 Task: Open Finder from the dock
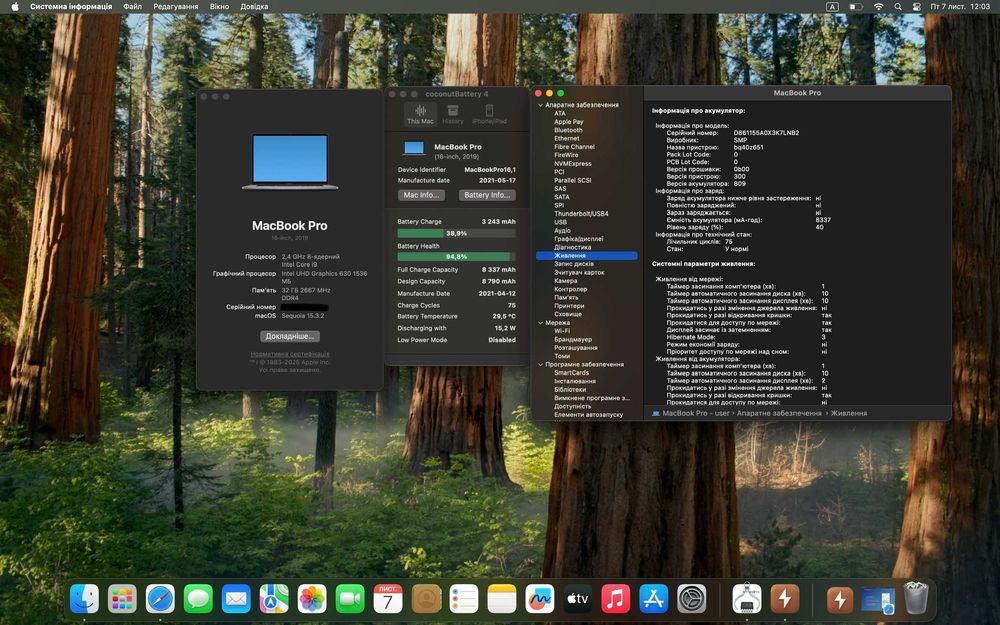84,599
